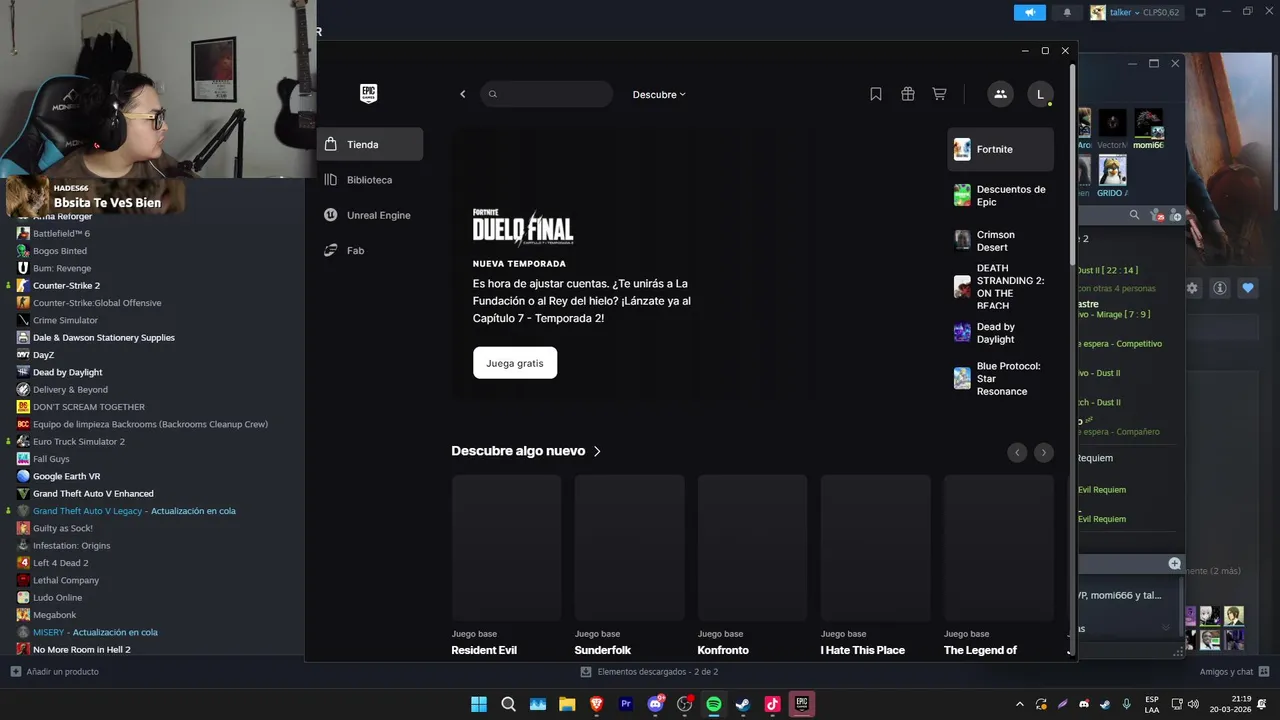Select Lethal Company in Steam library
This screenshot has height=720, width=1280.
pyautogui.click(x=65, y=580)
